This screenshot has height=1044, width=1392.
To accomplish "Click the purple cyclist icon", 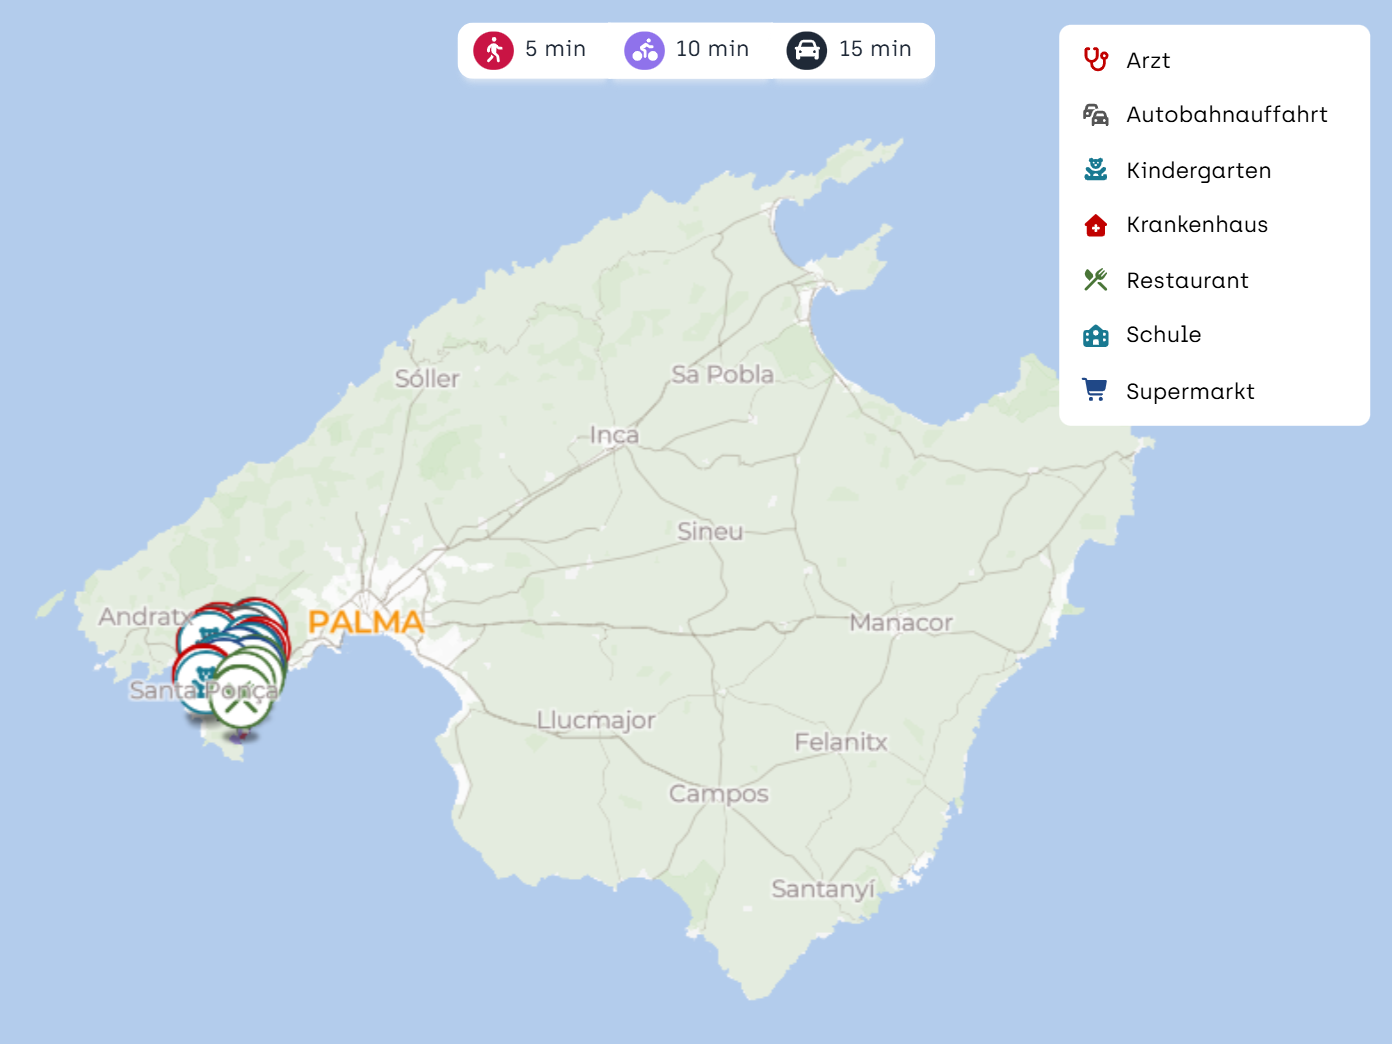I will (644, 50).
